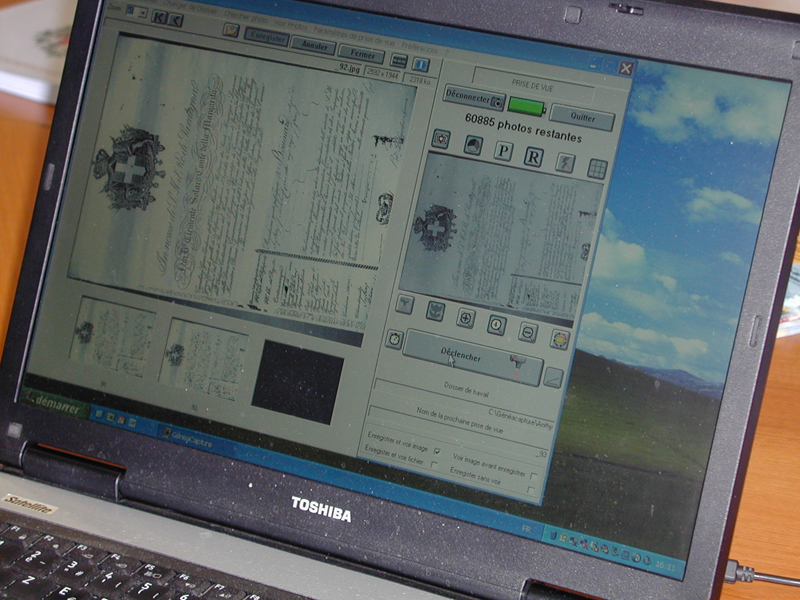Click the R mode icon

pyautogui.click(x=534, y=157)
